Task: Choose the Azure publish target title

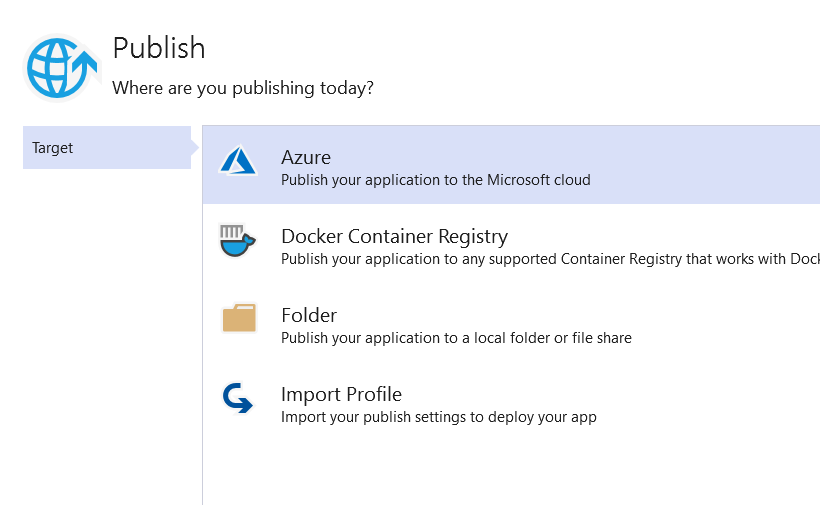Action: coord(306,157)
